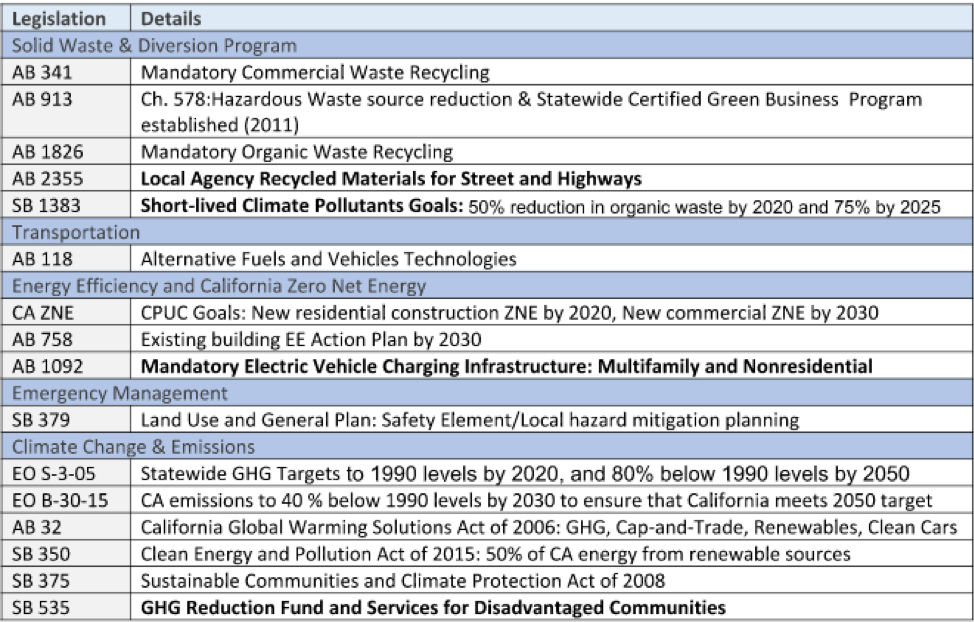Select 'Existing building EE Action Plan by 2030'
The height and width of the screenshot is (622, 974).
(311, 339)
